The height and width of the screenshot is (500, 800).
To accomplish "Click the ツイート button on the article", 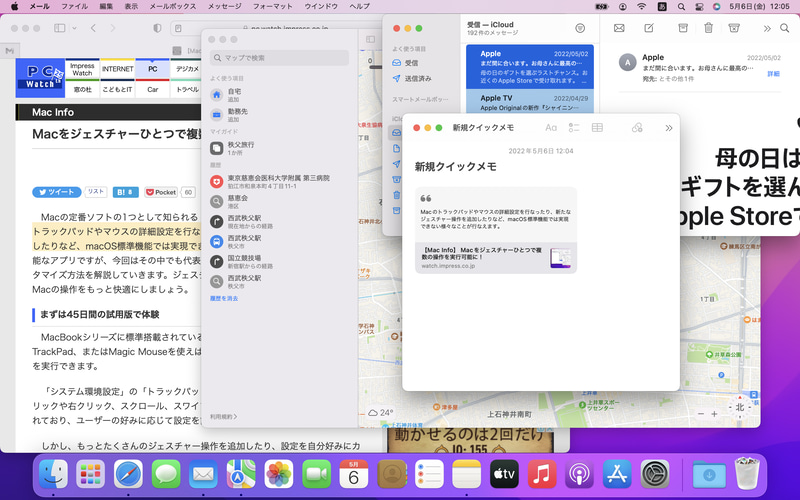I will [x=57, y=192].
